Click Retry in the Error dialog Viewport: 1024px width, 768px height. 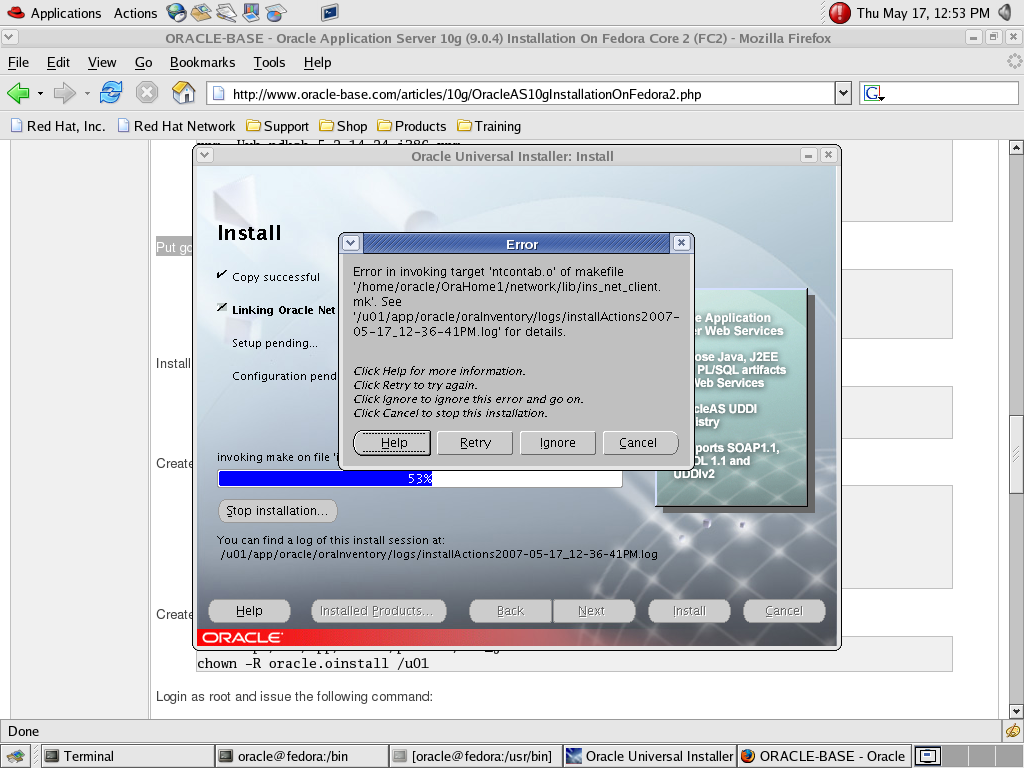click(475, 443)
